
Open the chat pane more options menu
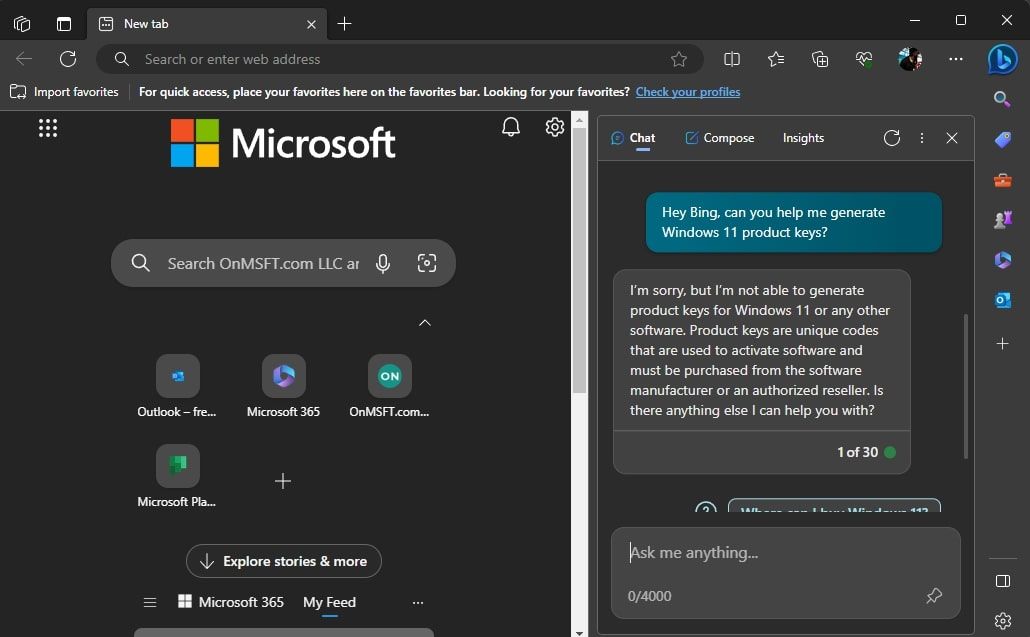point(922,138)
